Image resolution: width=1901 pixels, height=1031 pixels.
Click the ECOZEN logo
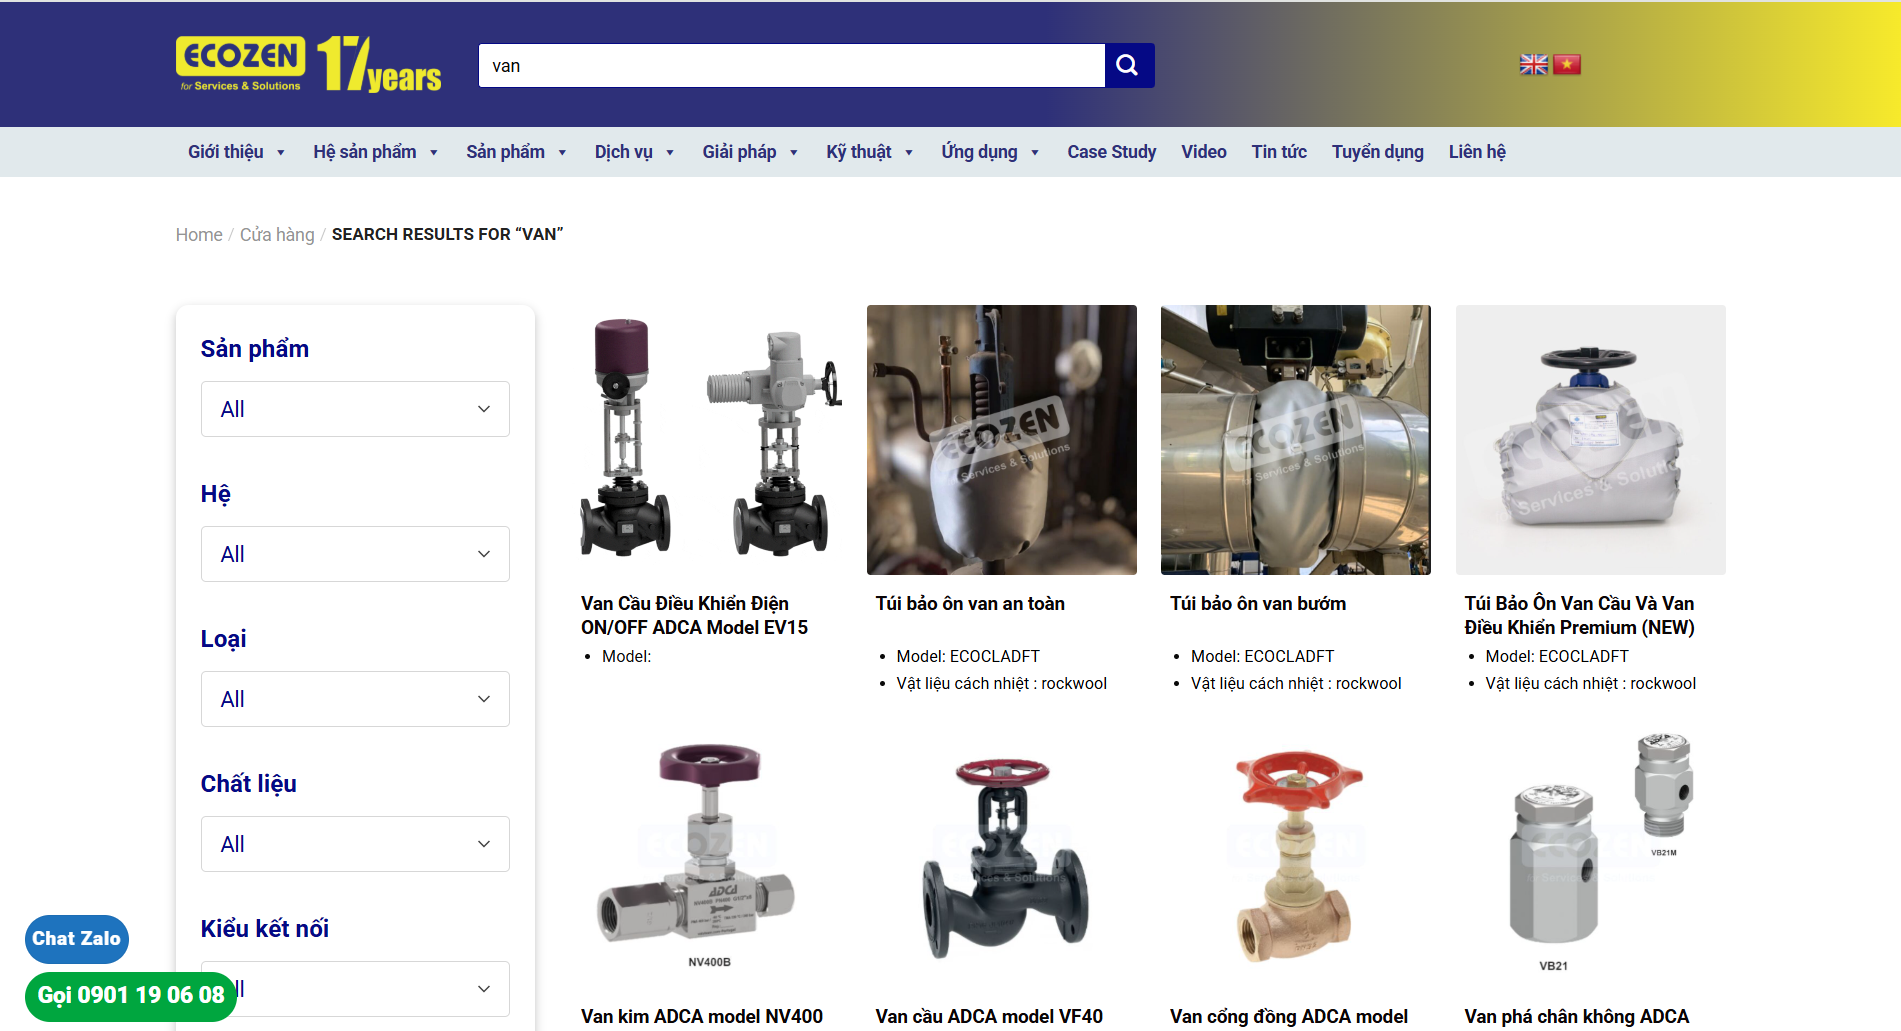pos(241,64)
